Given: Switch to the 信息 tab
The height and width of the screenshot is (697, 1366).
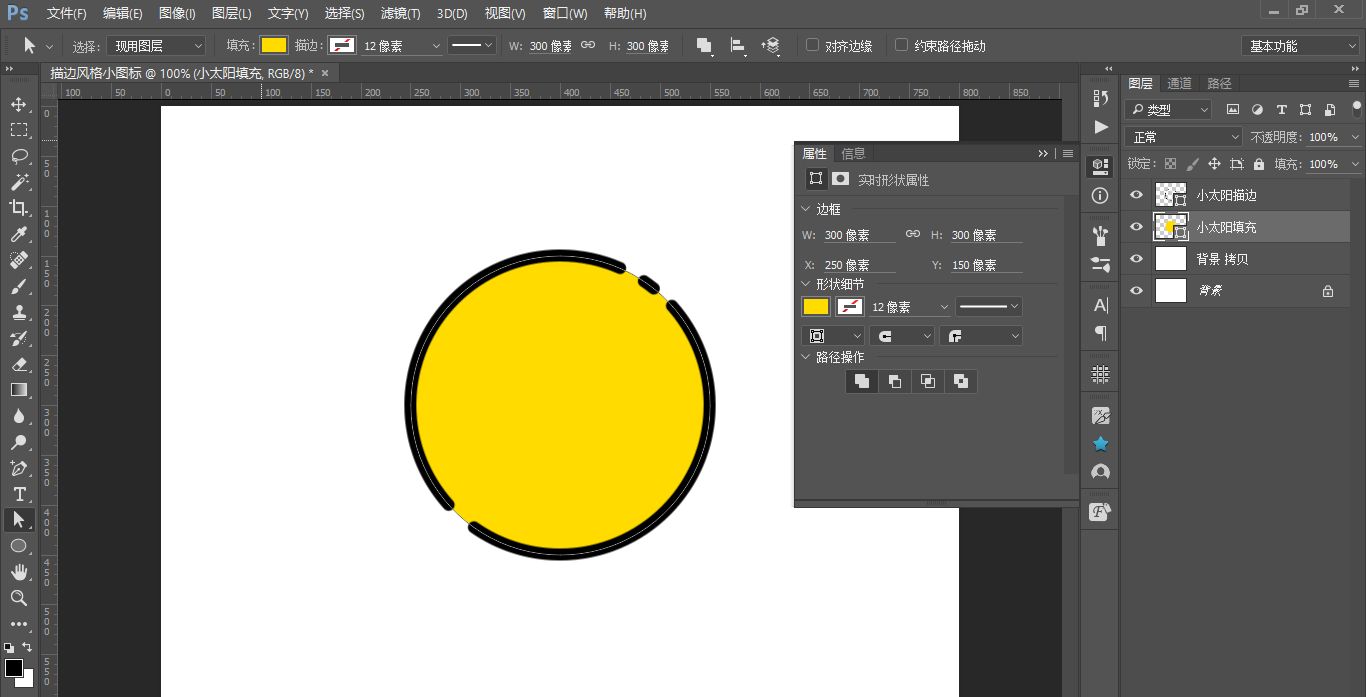Looking at the screenshot, I should click(853, 153).
